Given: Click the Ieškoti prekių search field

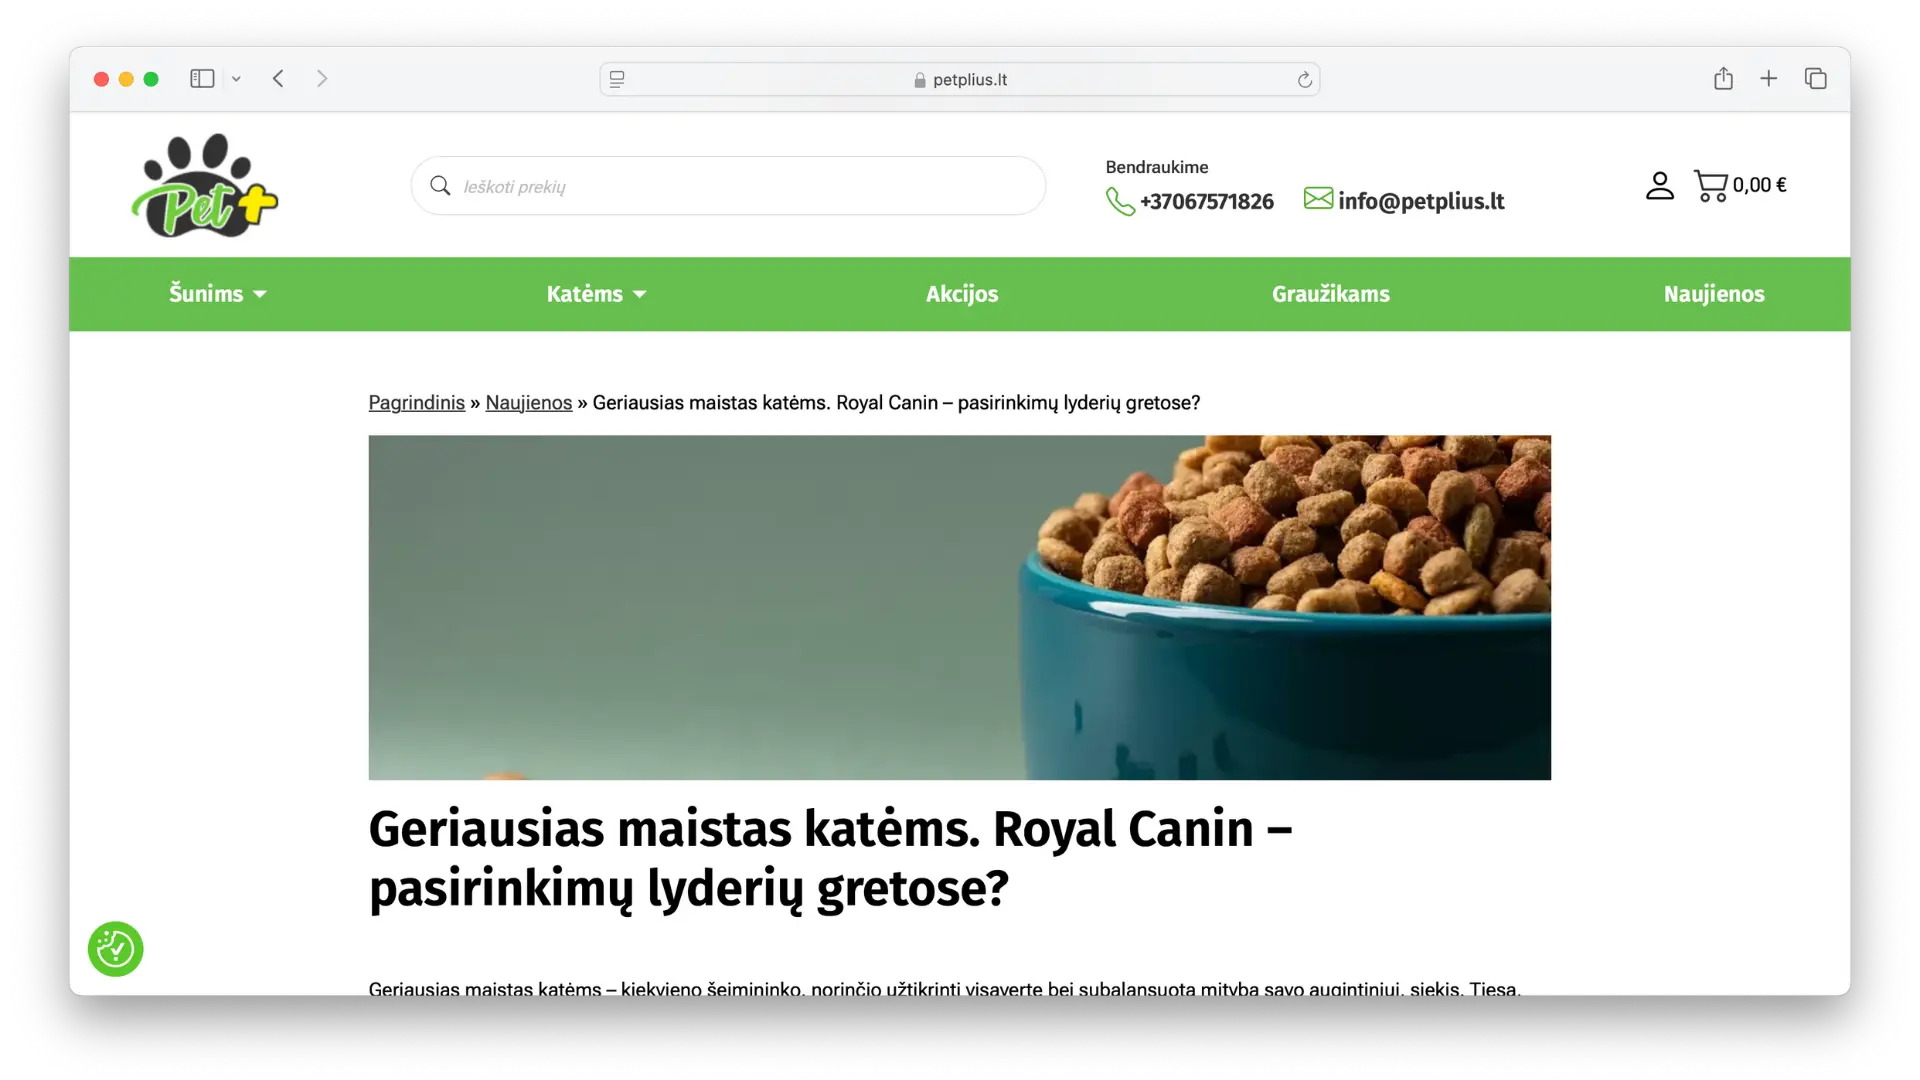Looking at the screenshot, I should (728, 186).
